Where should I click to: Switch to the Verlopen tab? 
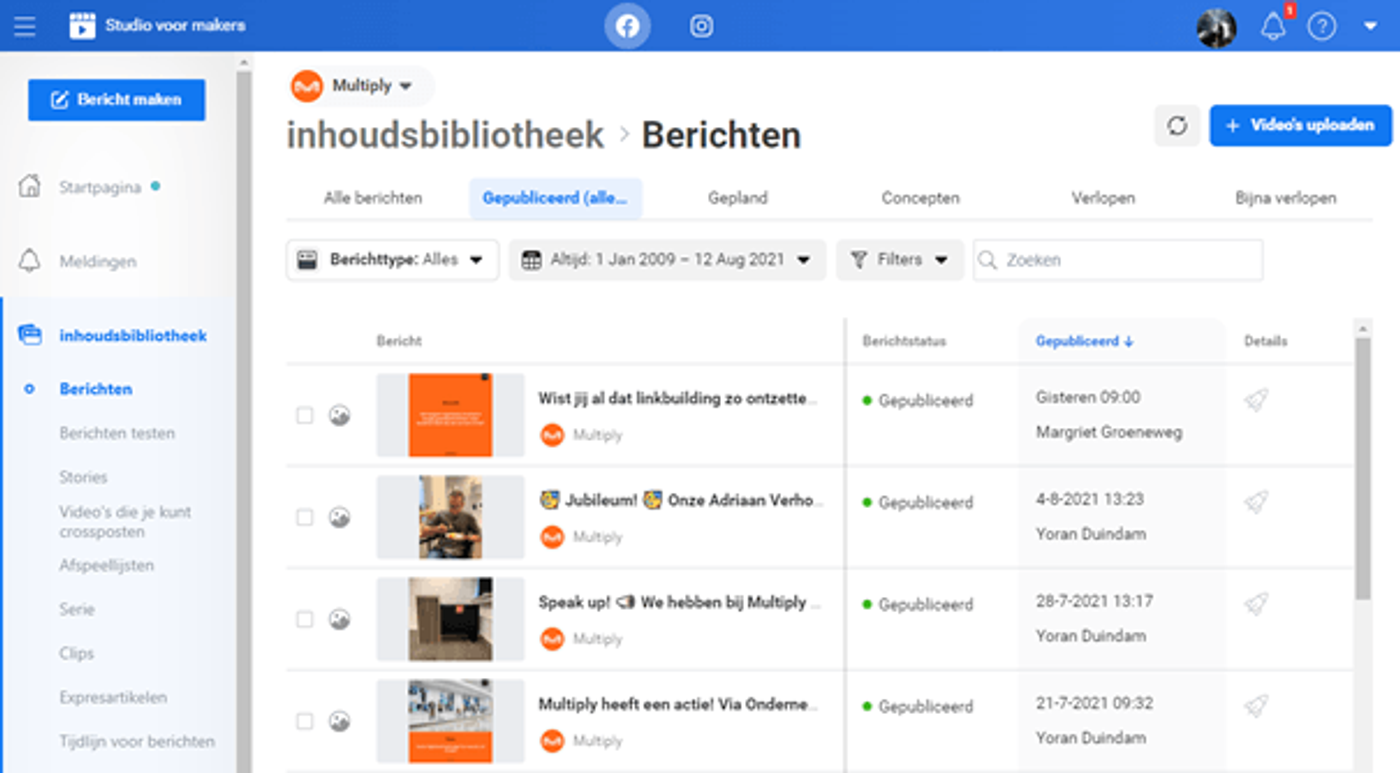pos(1103,198)
